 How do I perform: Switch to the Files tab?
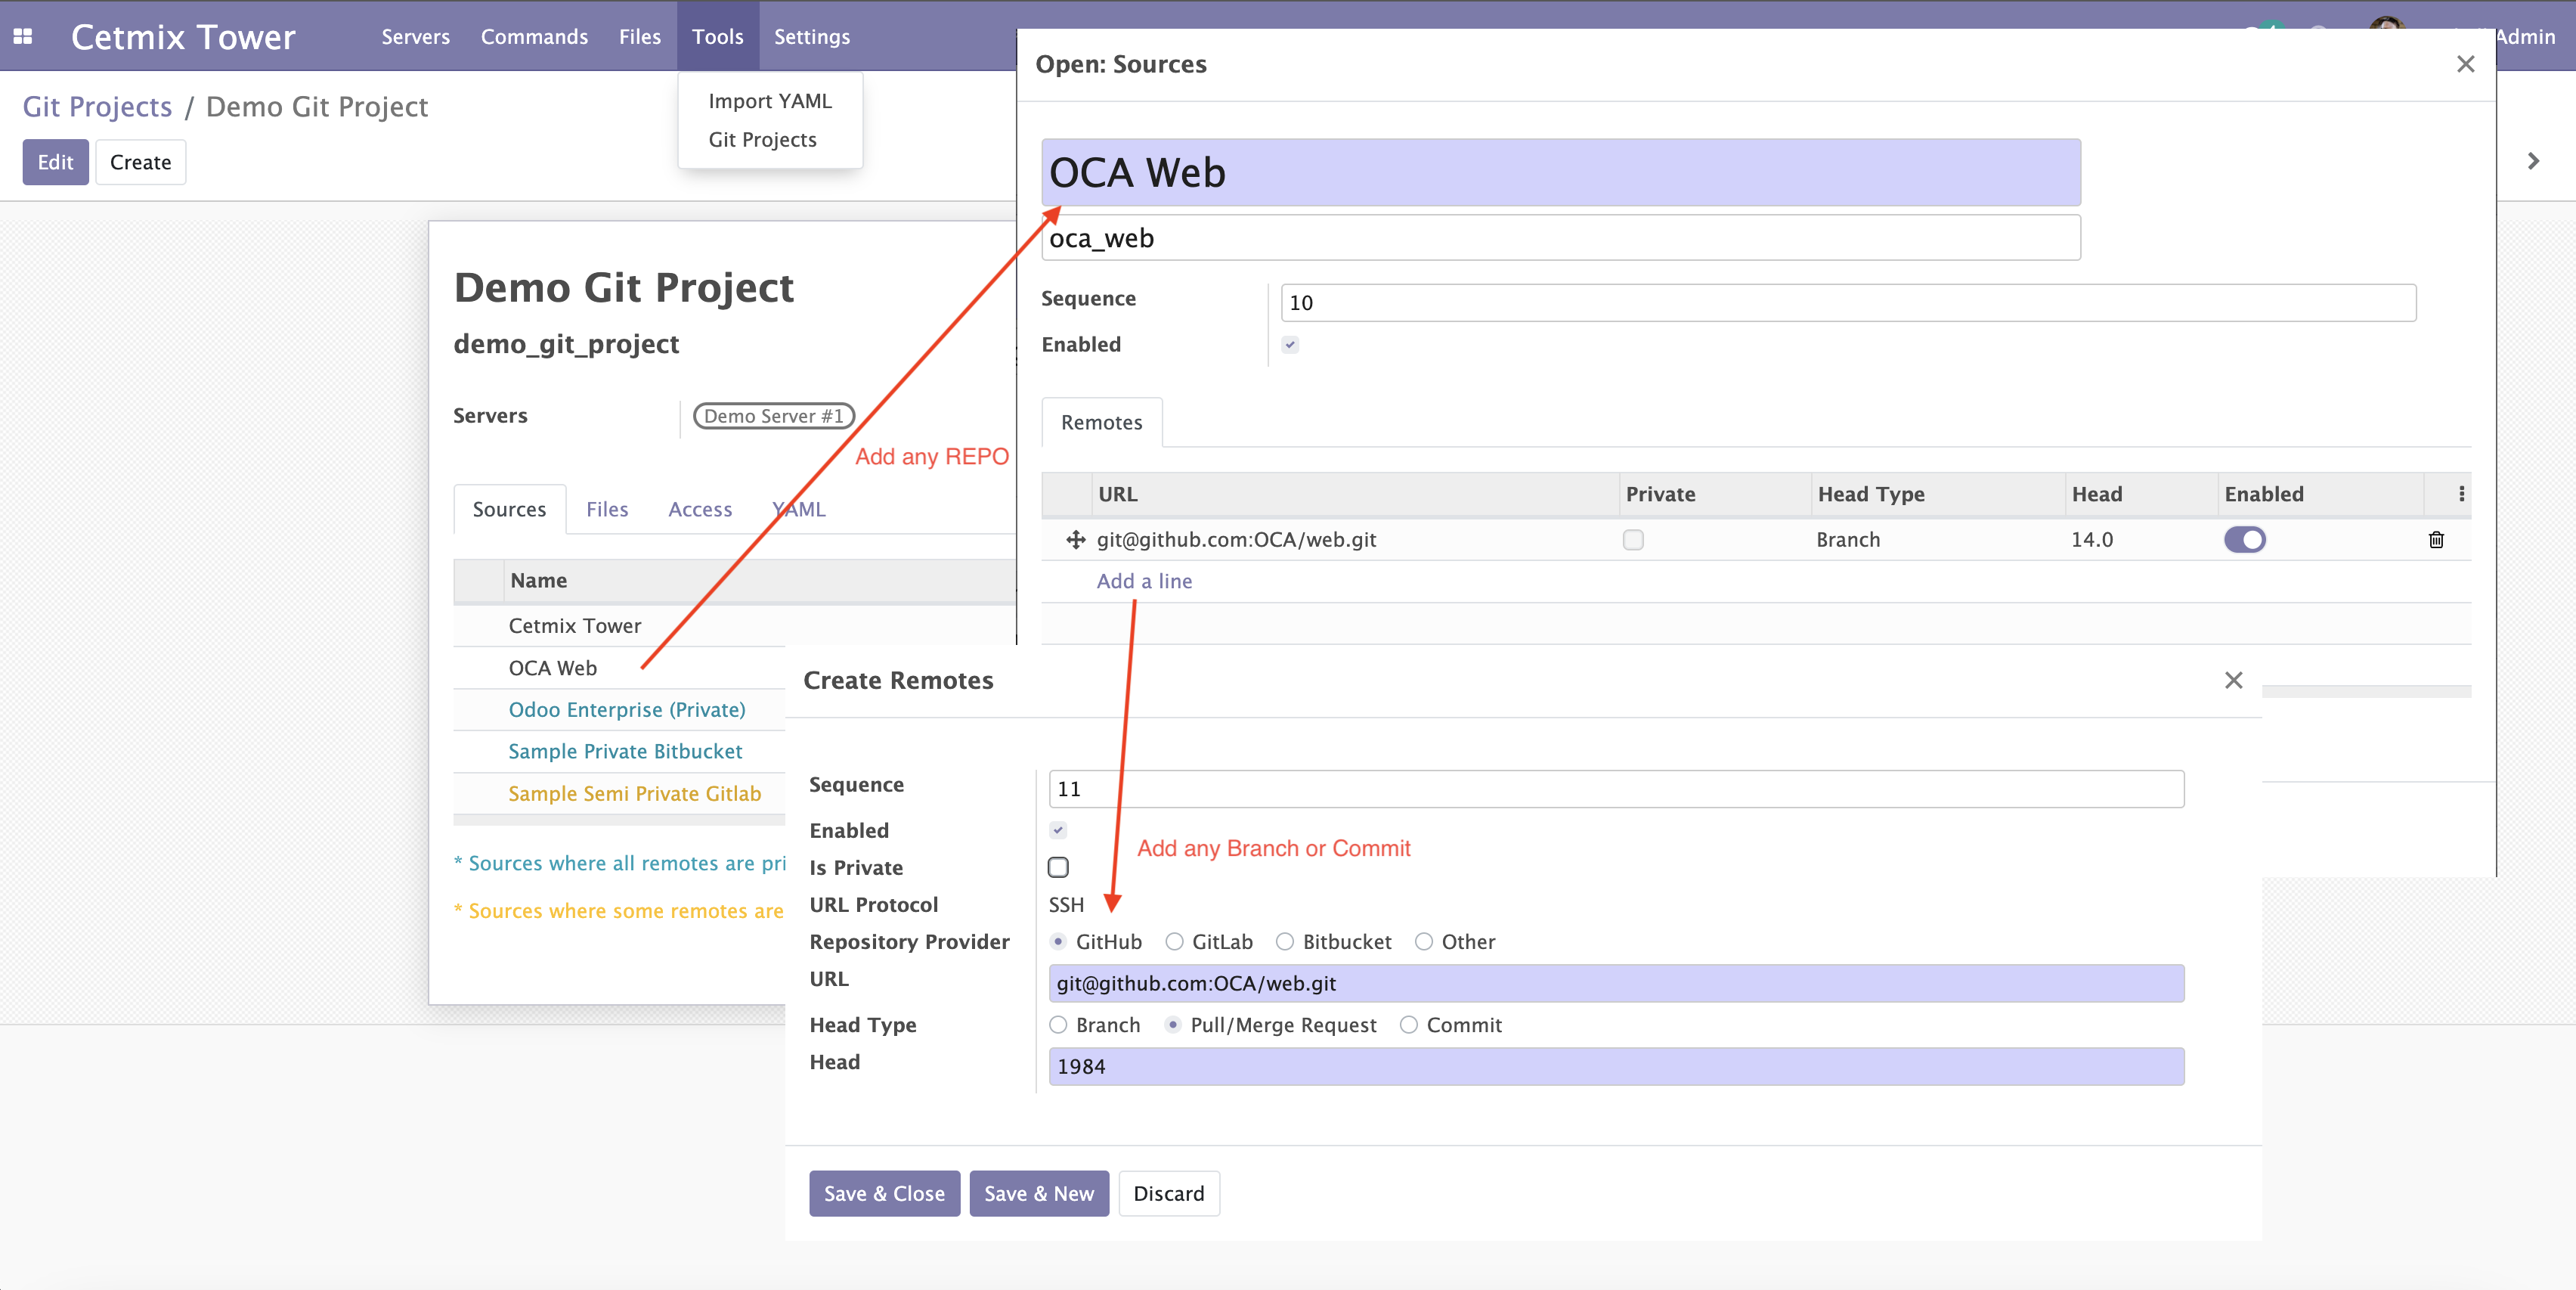click(x=606, y=509)
